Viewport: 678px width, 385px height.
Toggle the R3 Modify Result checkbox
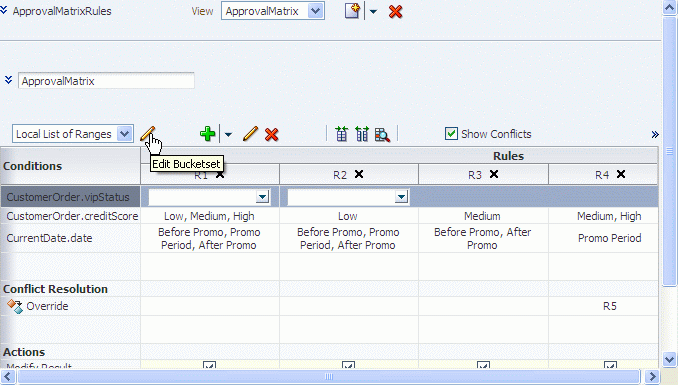coord(483,366)
